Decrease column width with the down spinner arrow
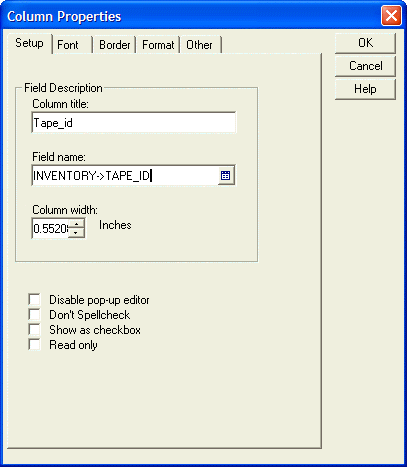 pos(76,233)
